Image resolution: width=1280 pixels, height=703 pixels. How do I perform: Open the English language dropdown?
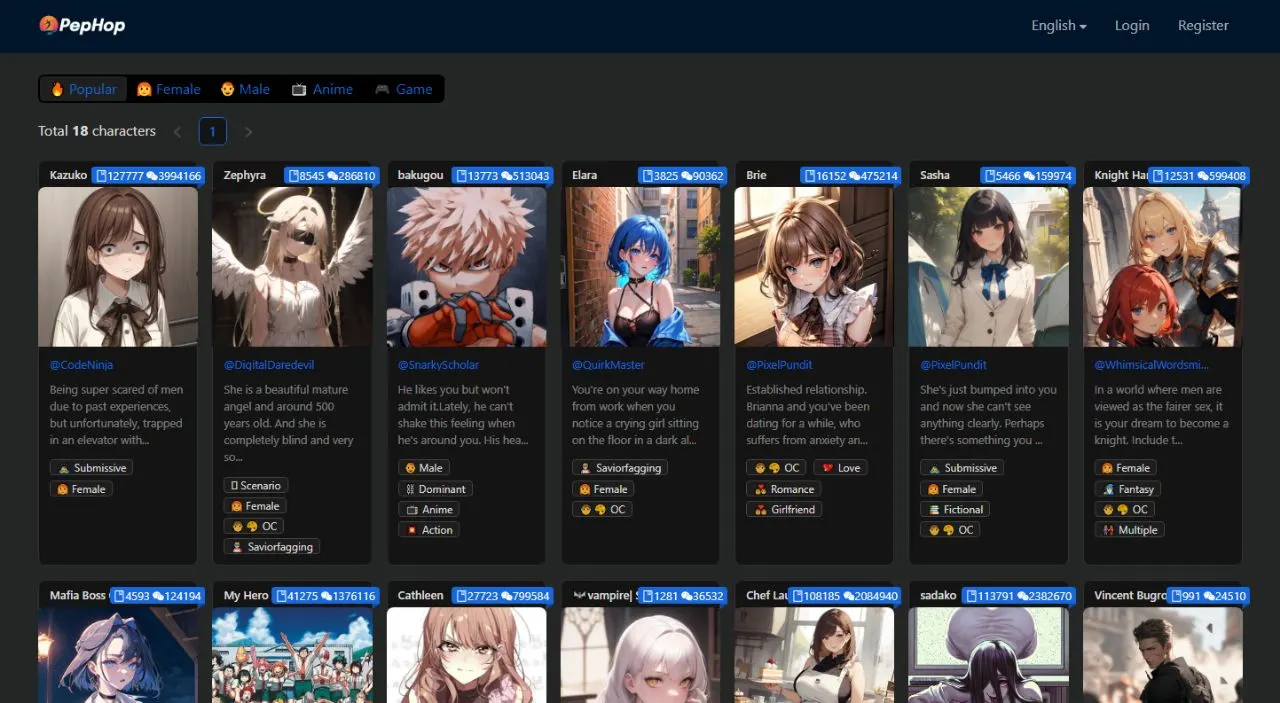1059,26
